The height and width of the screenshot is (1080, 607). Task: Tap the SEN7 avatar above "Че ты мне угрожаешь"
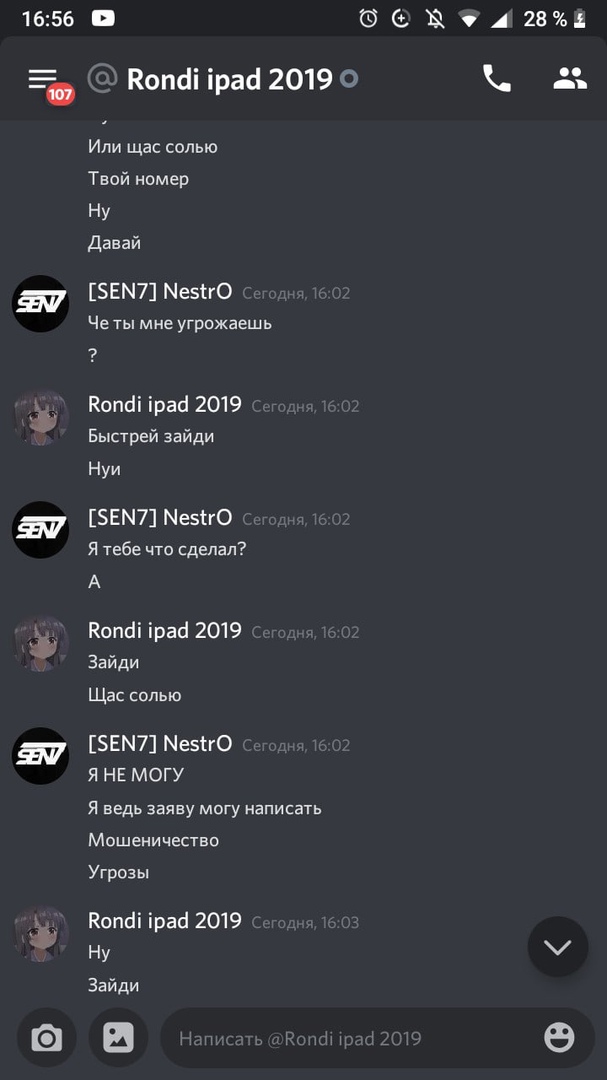41,303
